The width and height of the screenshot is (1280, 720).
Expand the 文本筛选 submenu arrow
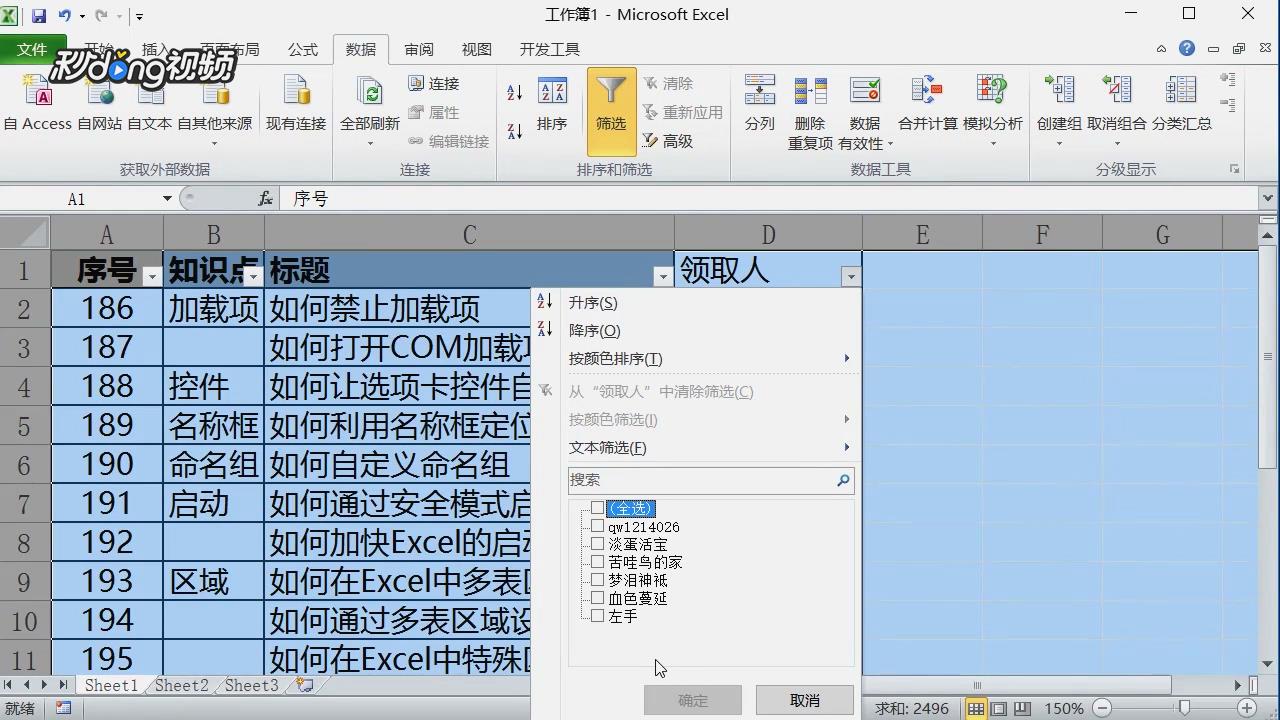coord(846,447)
